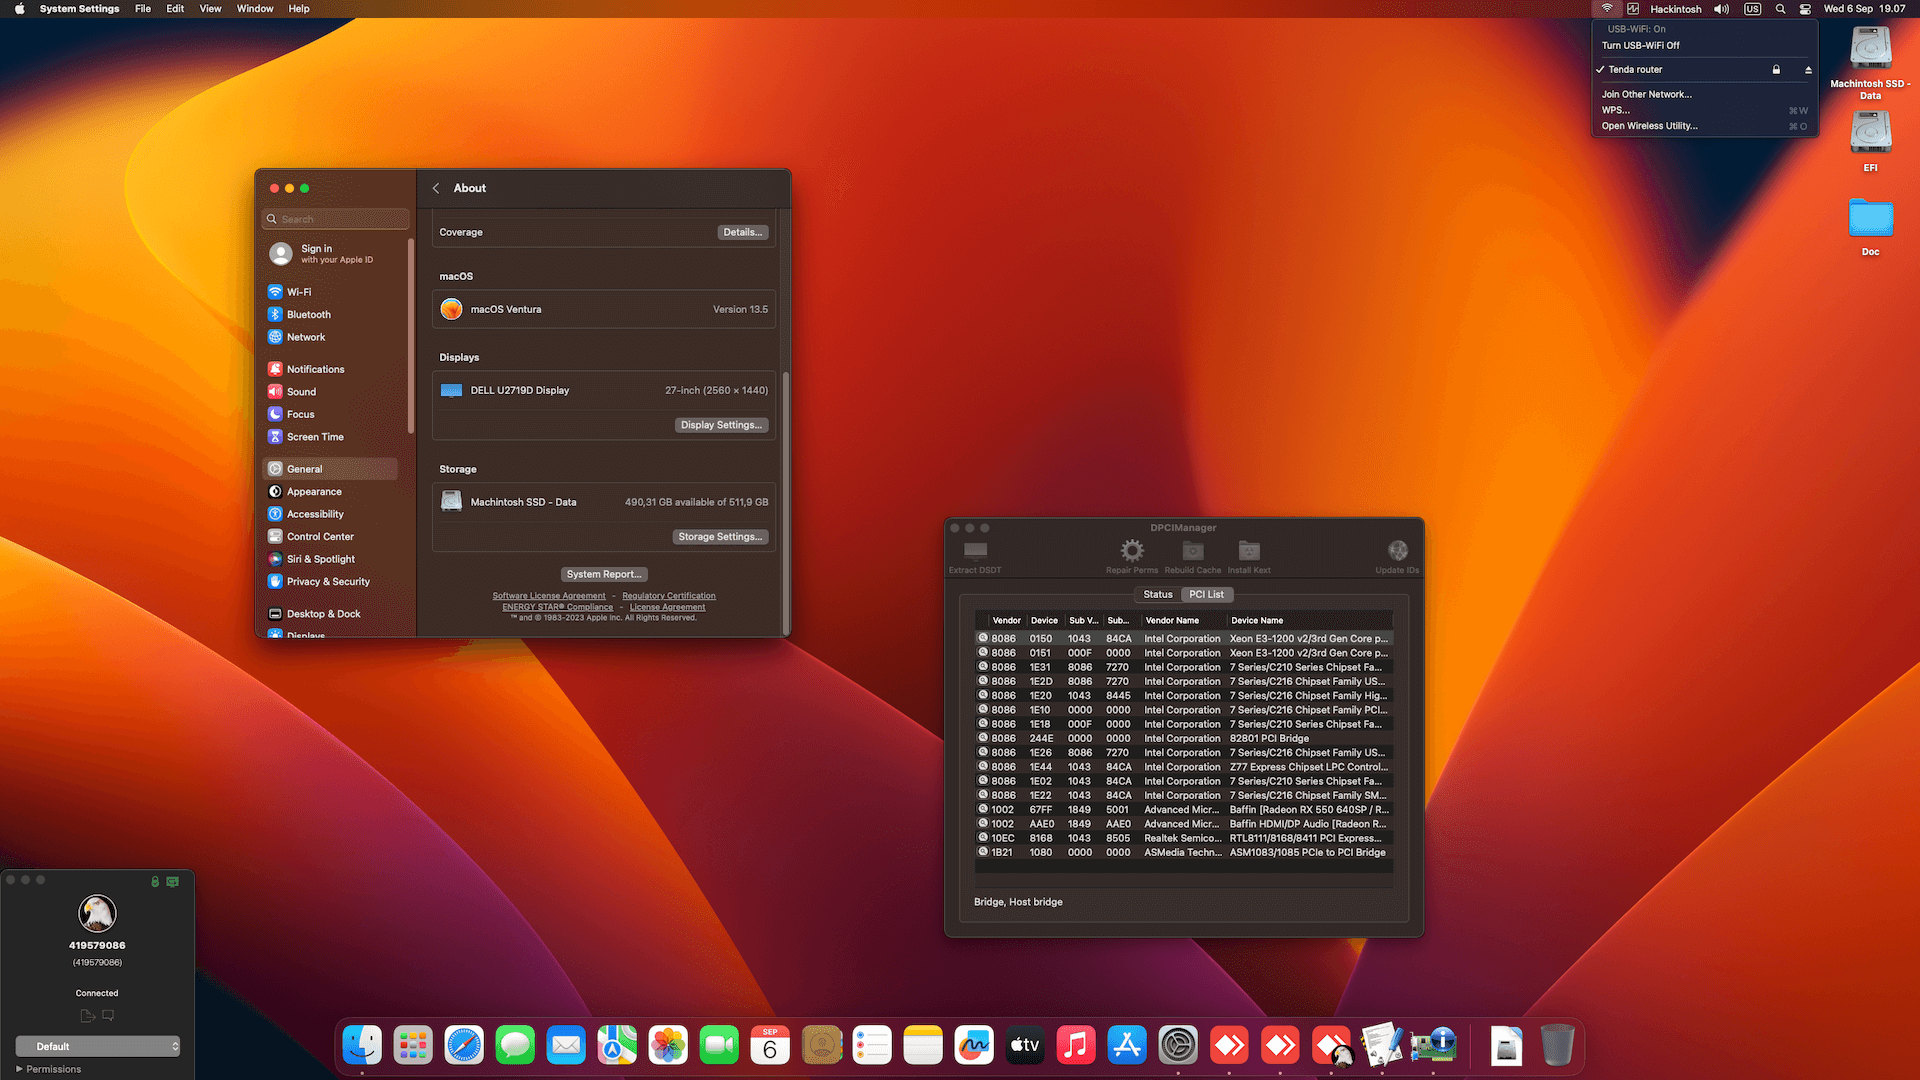
Task: Open the chat icon in the connection window
Action: 108,1015
